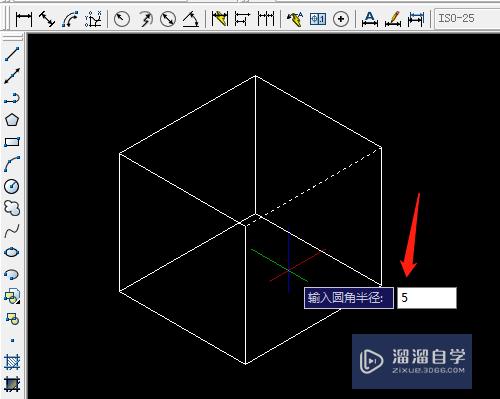Open the Tolerance dialog icon
Viewport: 500px width, 399px height.
[x=318, y=19]
